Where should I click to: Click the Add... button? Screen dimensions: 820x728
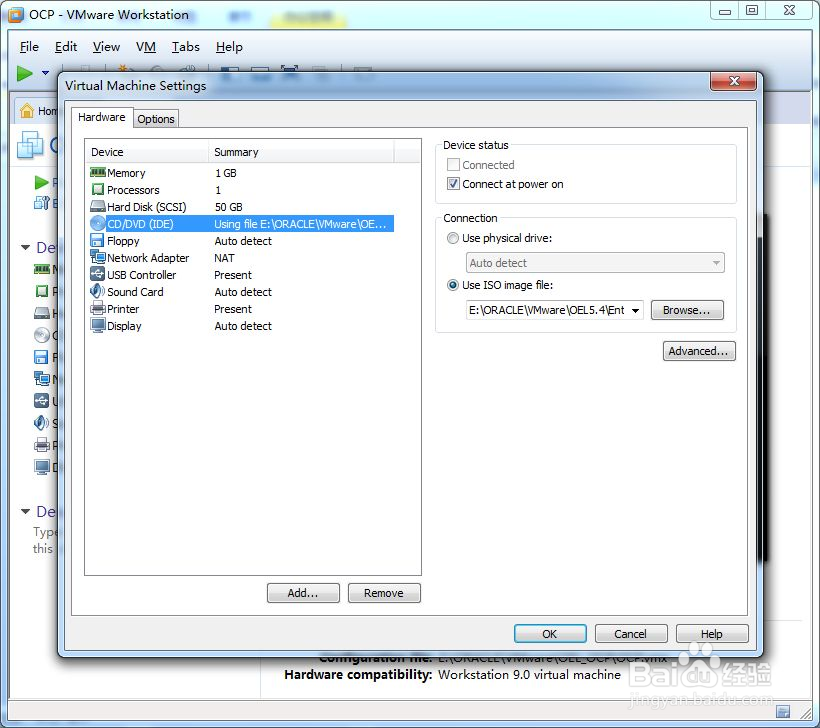pyautogui.click(x=303, y=593)
